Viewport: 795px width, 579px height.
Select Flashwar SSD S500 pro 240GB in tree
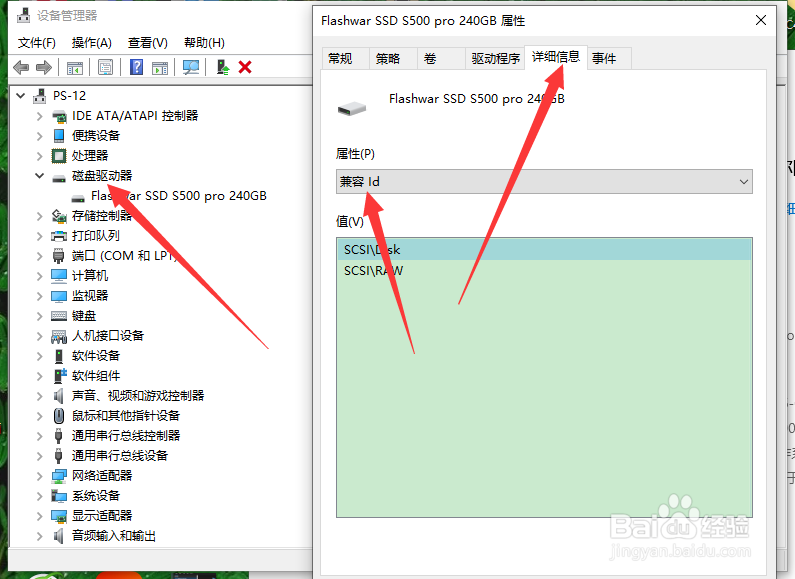coord(178,196)
